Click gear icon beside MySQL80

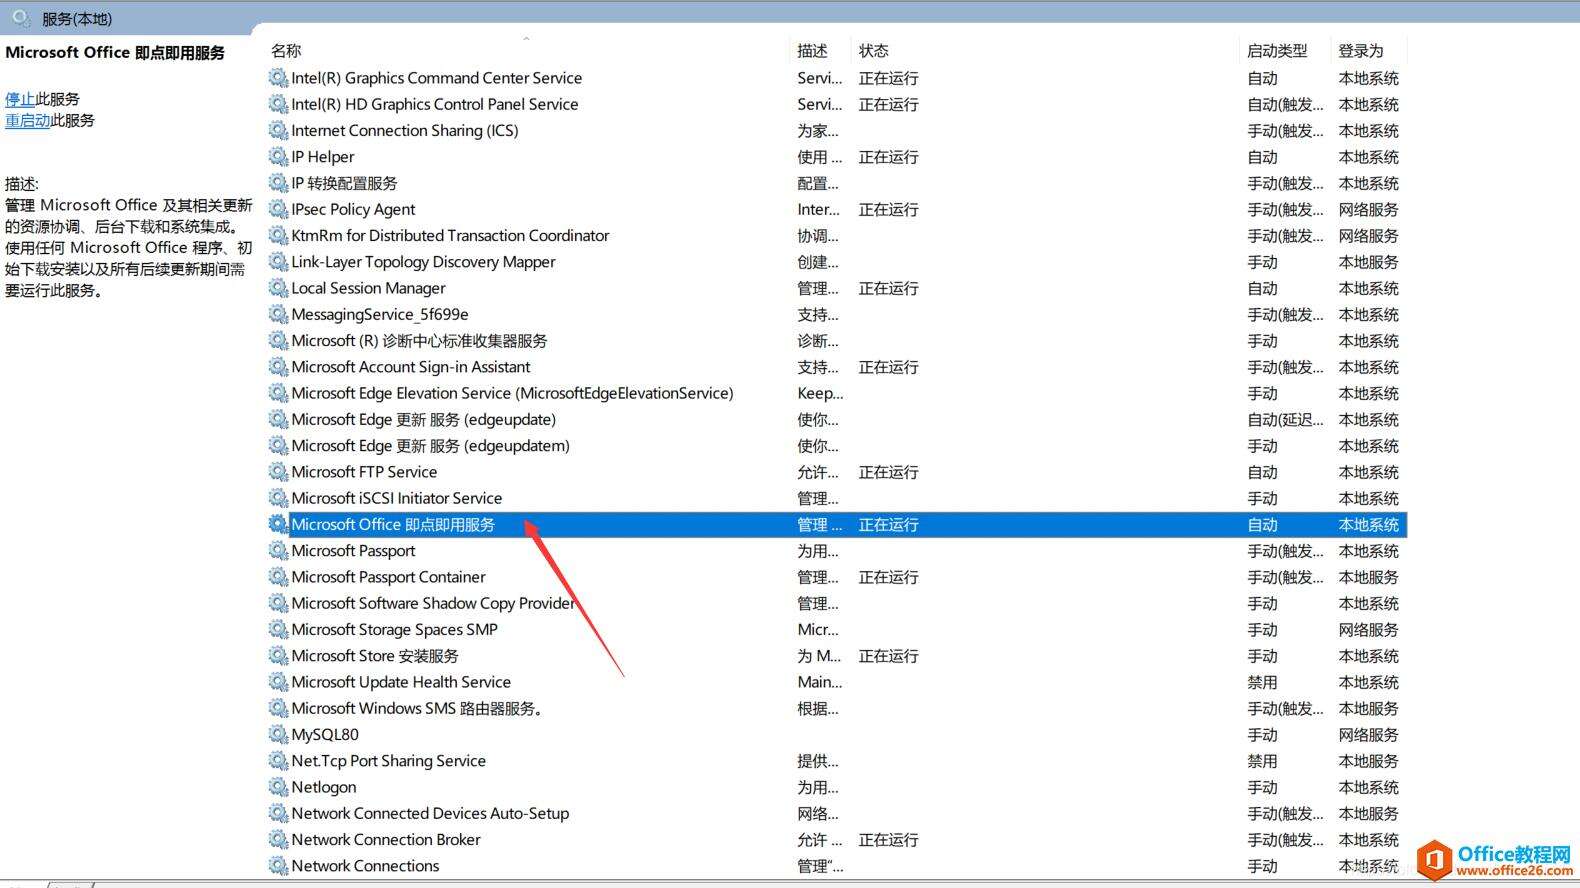(278, 734)
